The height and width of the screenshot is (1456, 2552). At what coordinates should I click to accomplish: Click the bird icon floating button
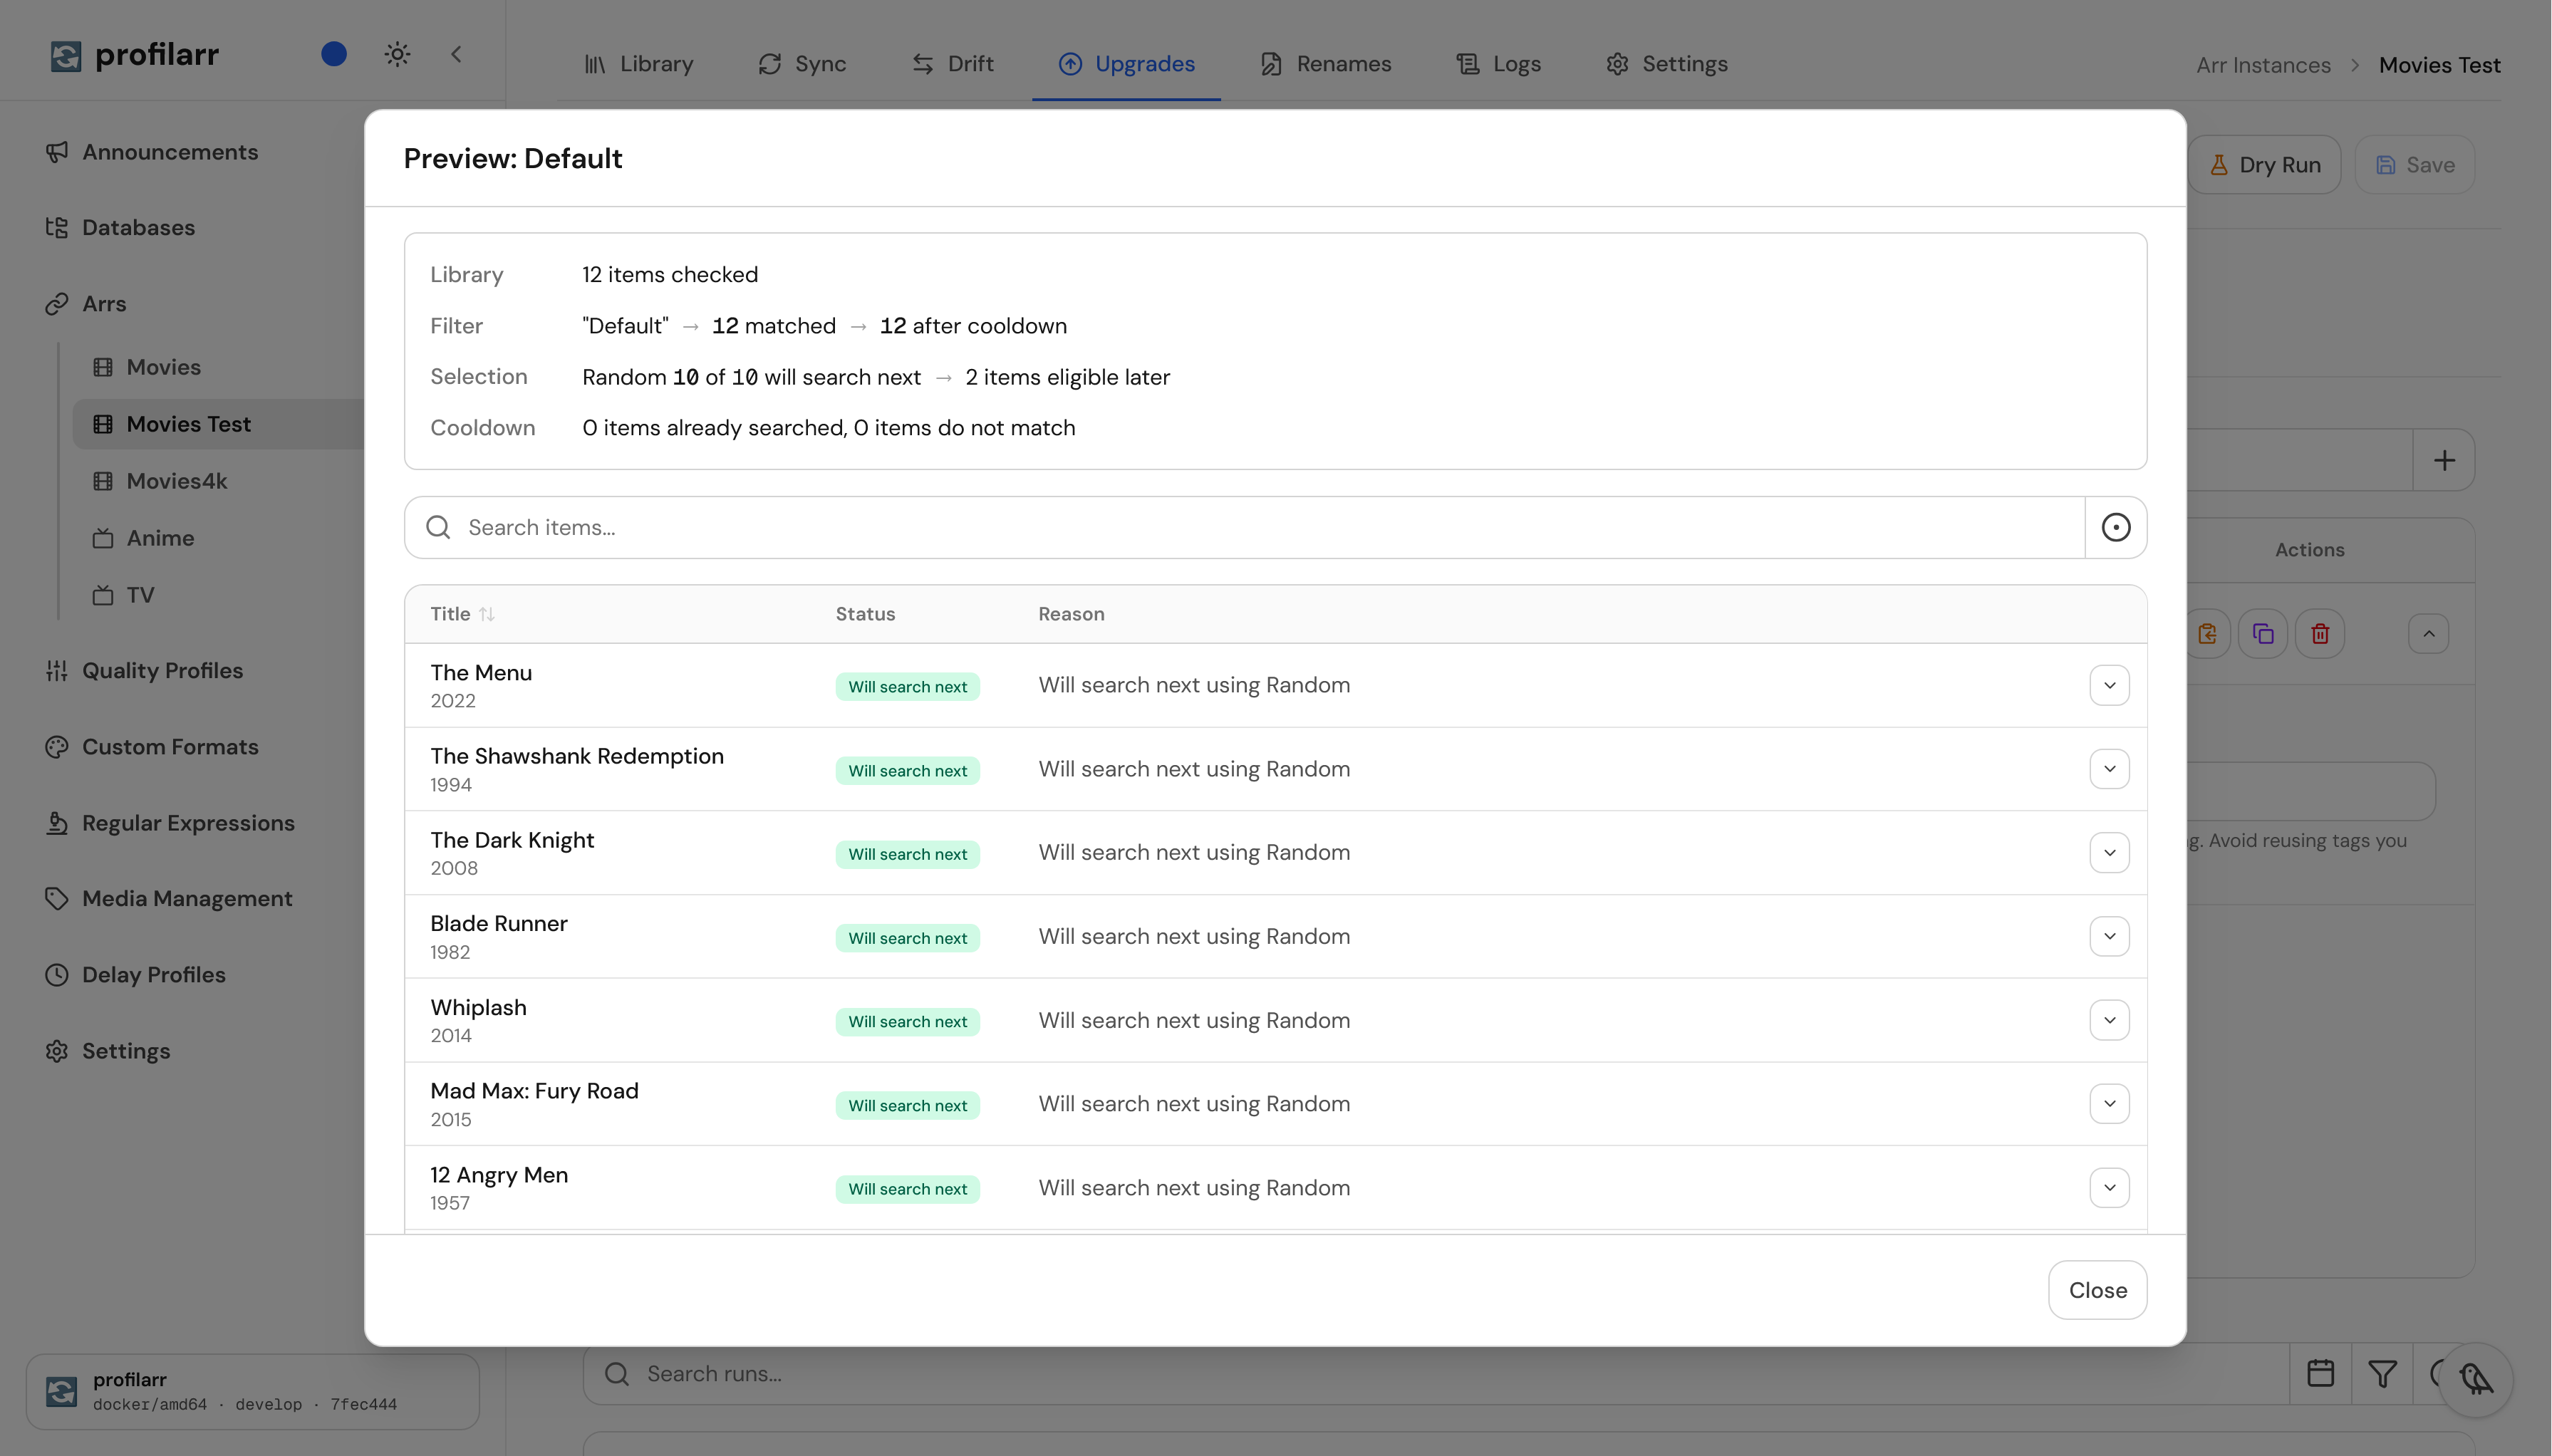tap(2476, 1379)
